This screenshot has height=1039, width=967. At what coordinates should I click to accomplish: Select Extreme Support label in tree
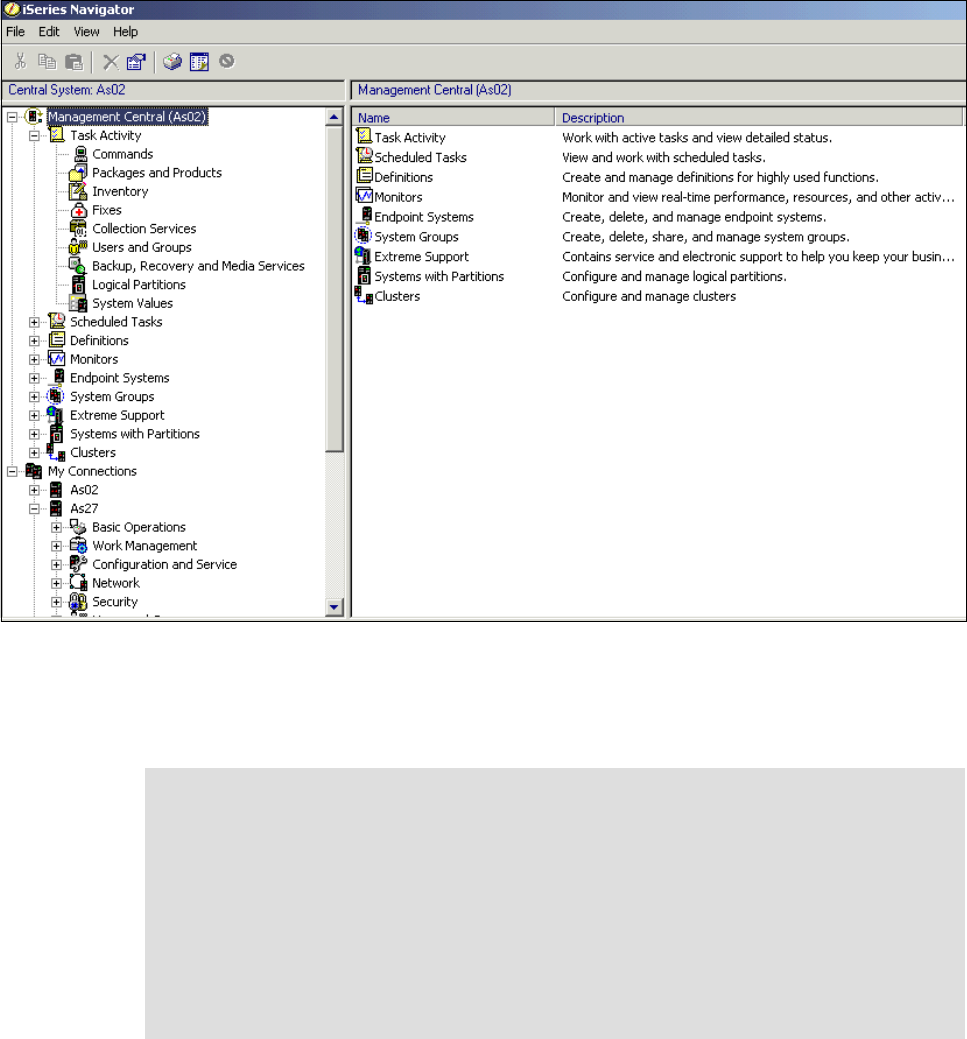pyautogui.click(x=117, y=415)
